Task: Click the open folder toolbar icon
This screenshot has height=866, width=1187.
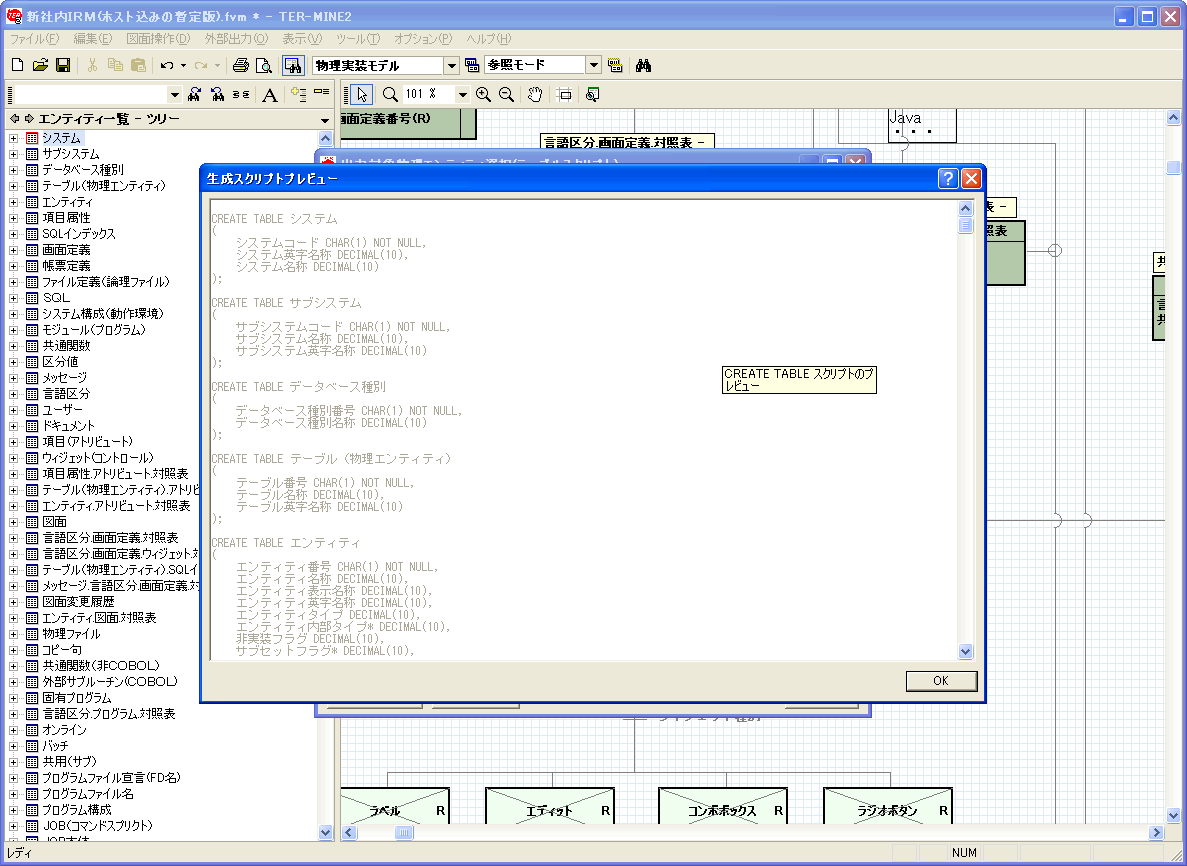Action: pos(40,66)
